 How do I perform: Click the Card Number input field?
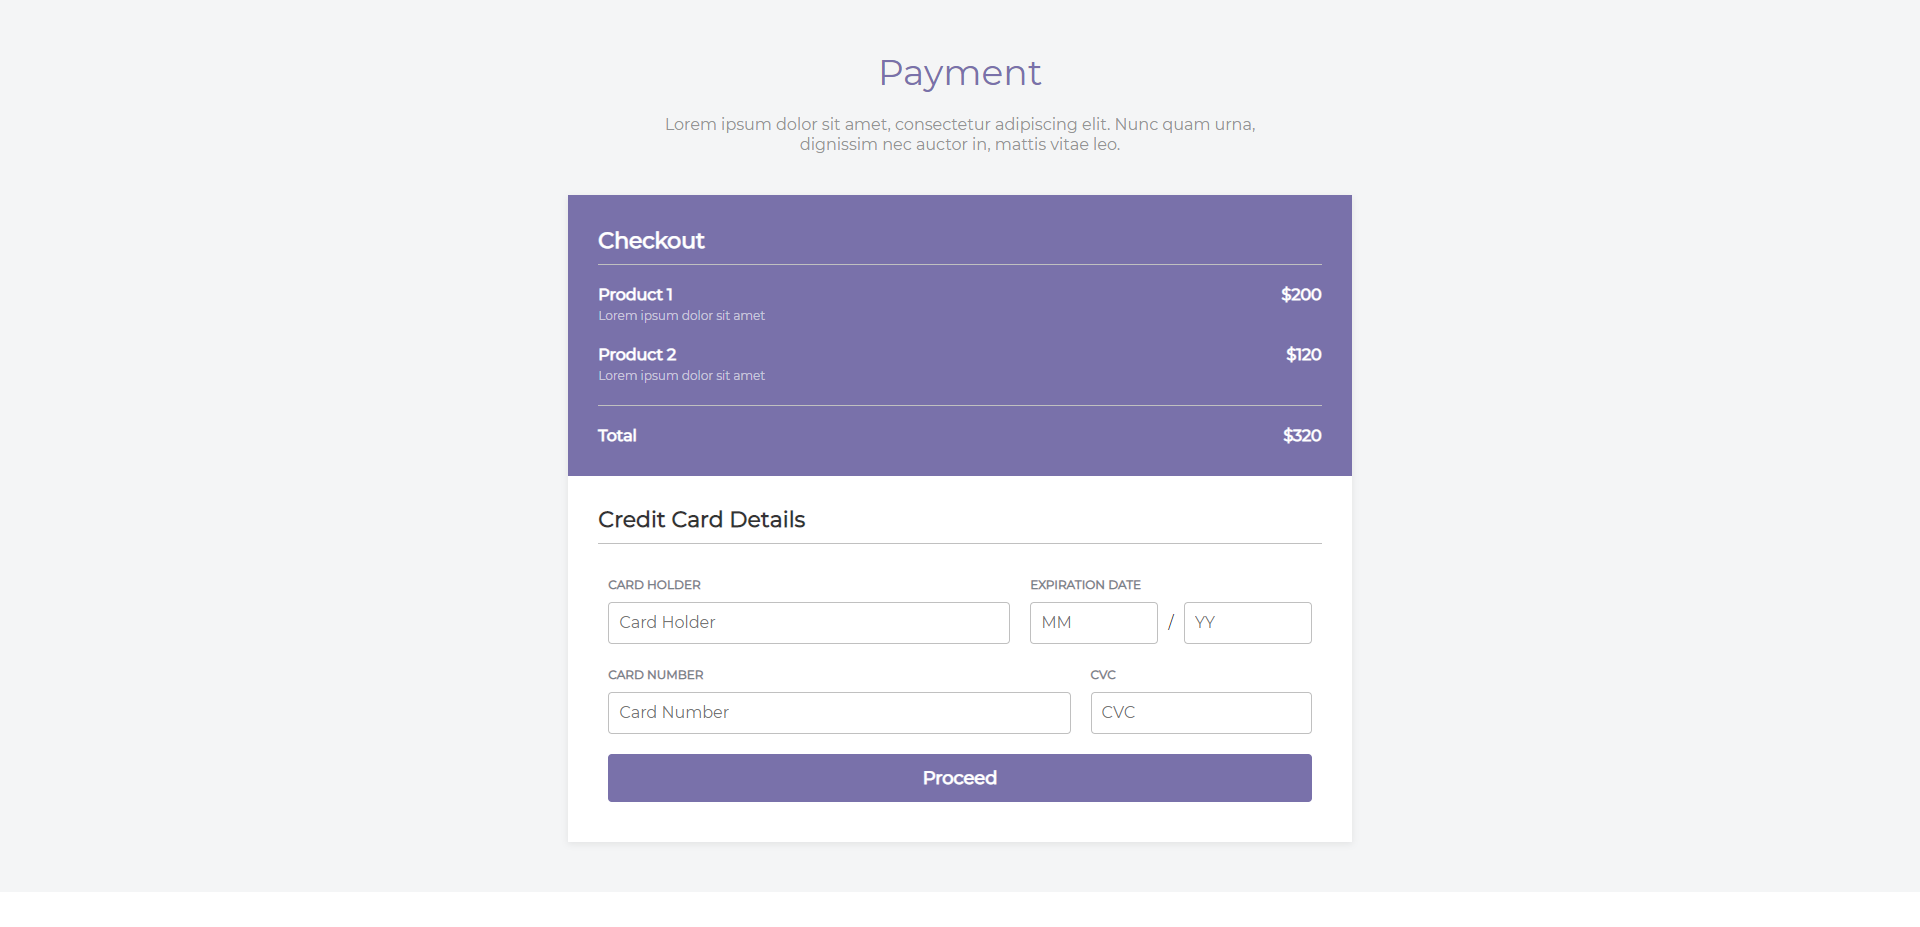(x=839, y=712)
